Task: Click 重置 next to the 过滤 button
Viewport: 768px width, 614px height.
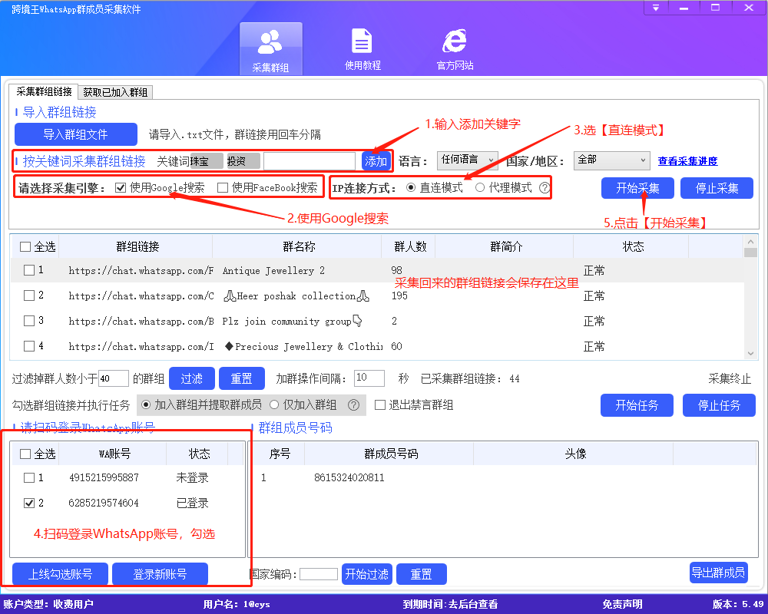Action: pyautogui.click(x=241, y=378)
